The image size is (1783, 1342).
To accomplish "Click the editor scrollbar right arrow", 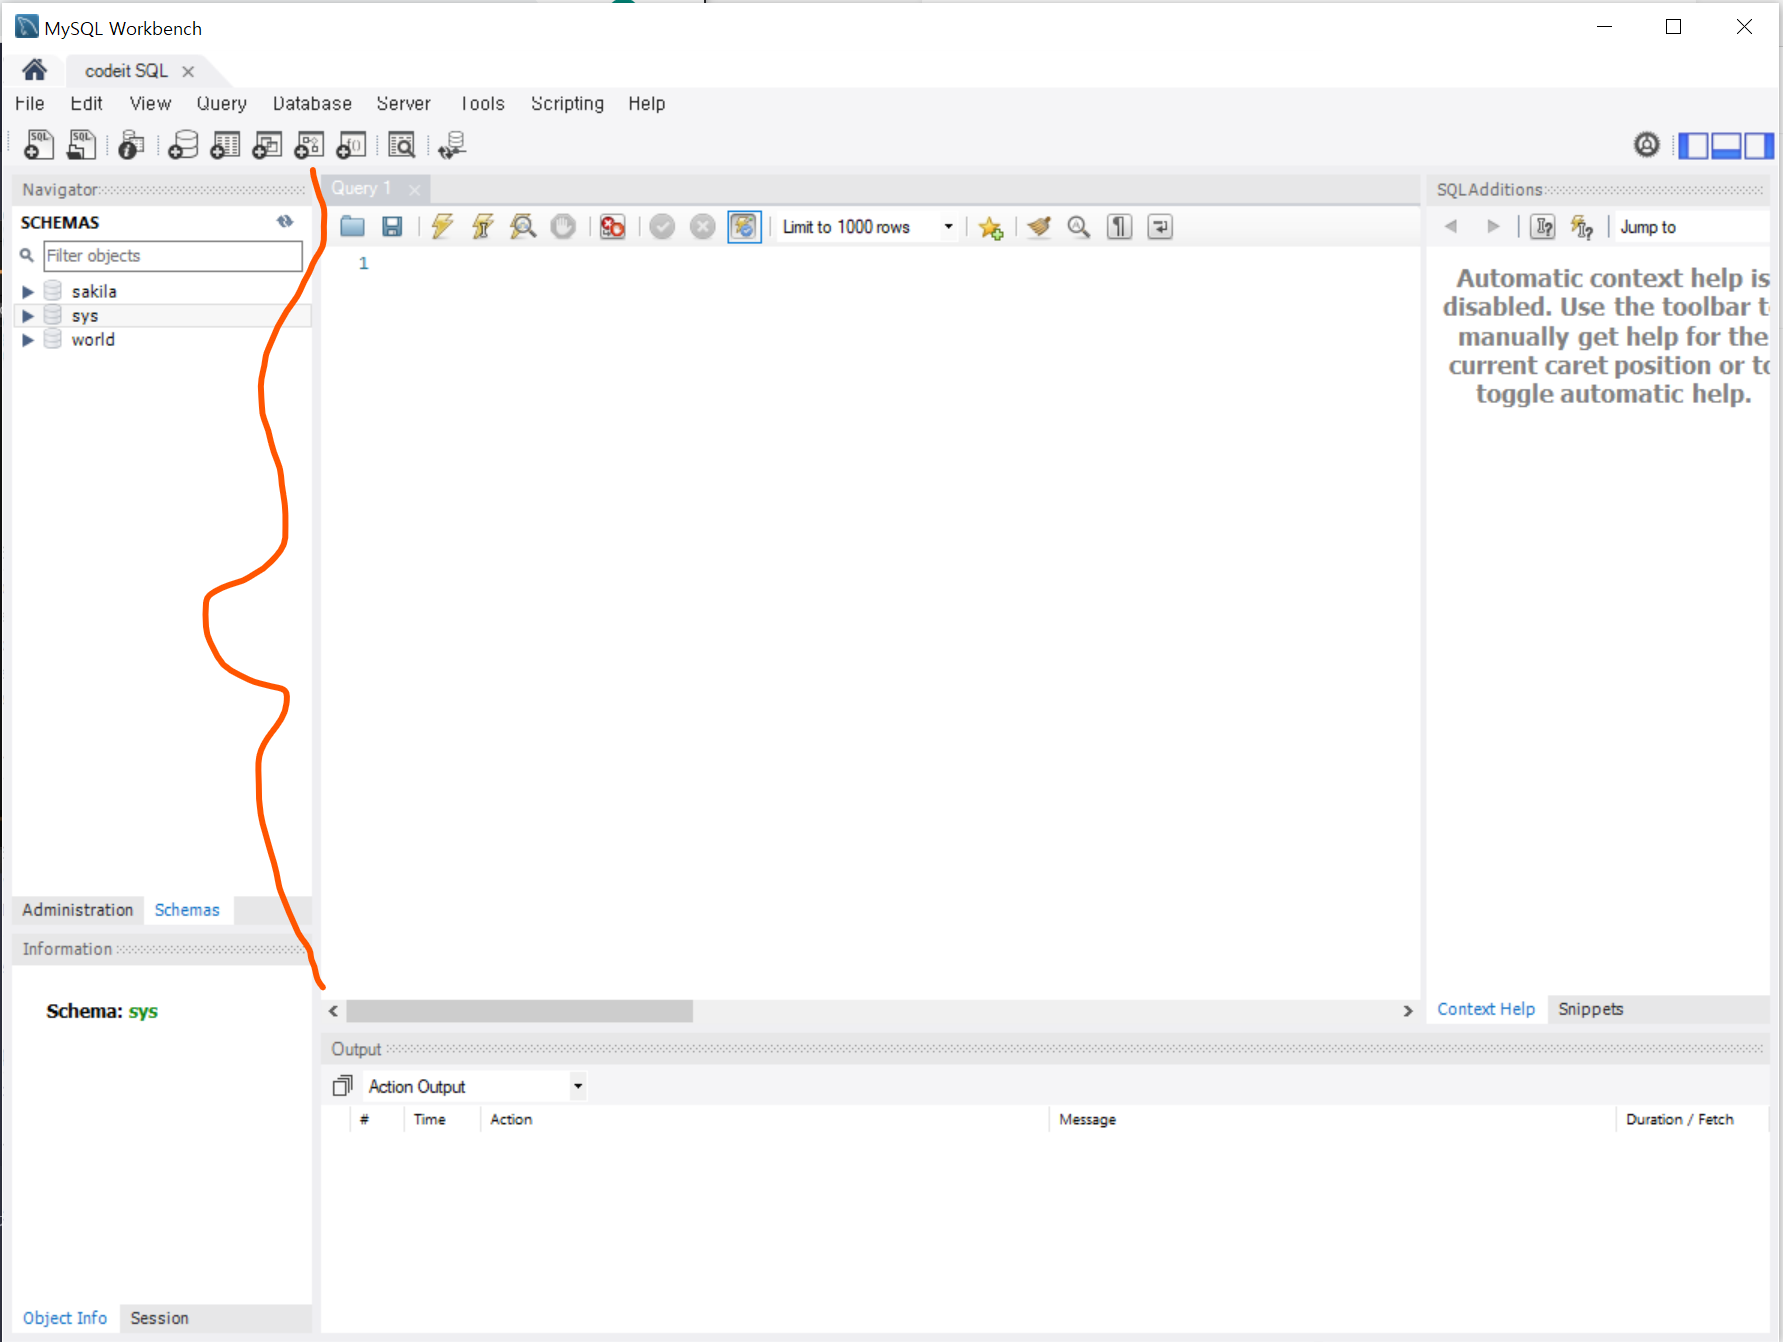I will point(1408,1011).
